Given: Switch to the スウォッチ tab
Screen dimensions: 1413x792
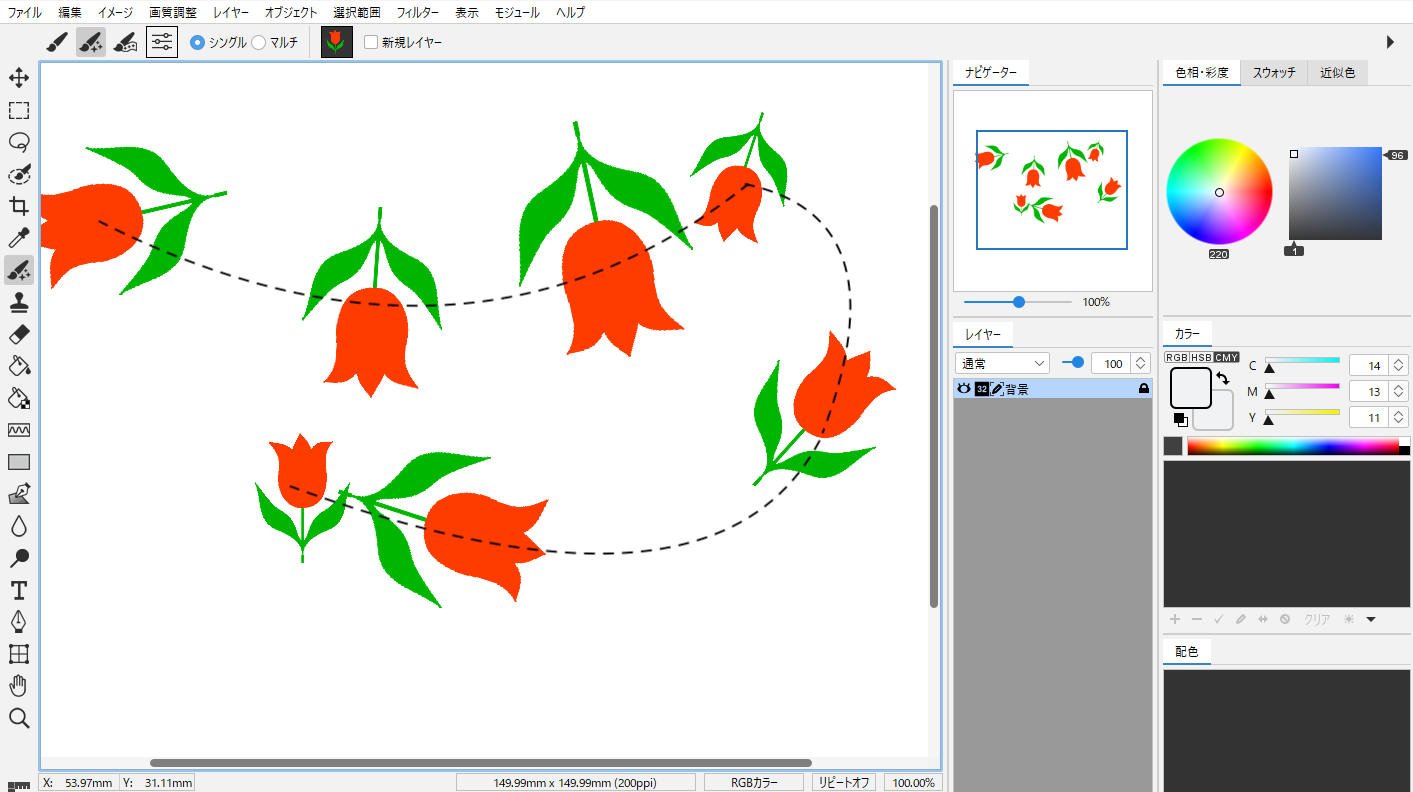Looking at the screenshot, I should tap(1274, 73).
